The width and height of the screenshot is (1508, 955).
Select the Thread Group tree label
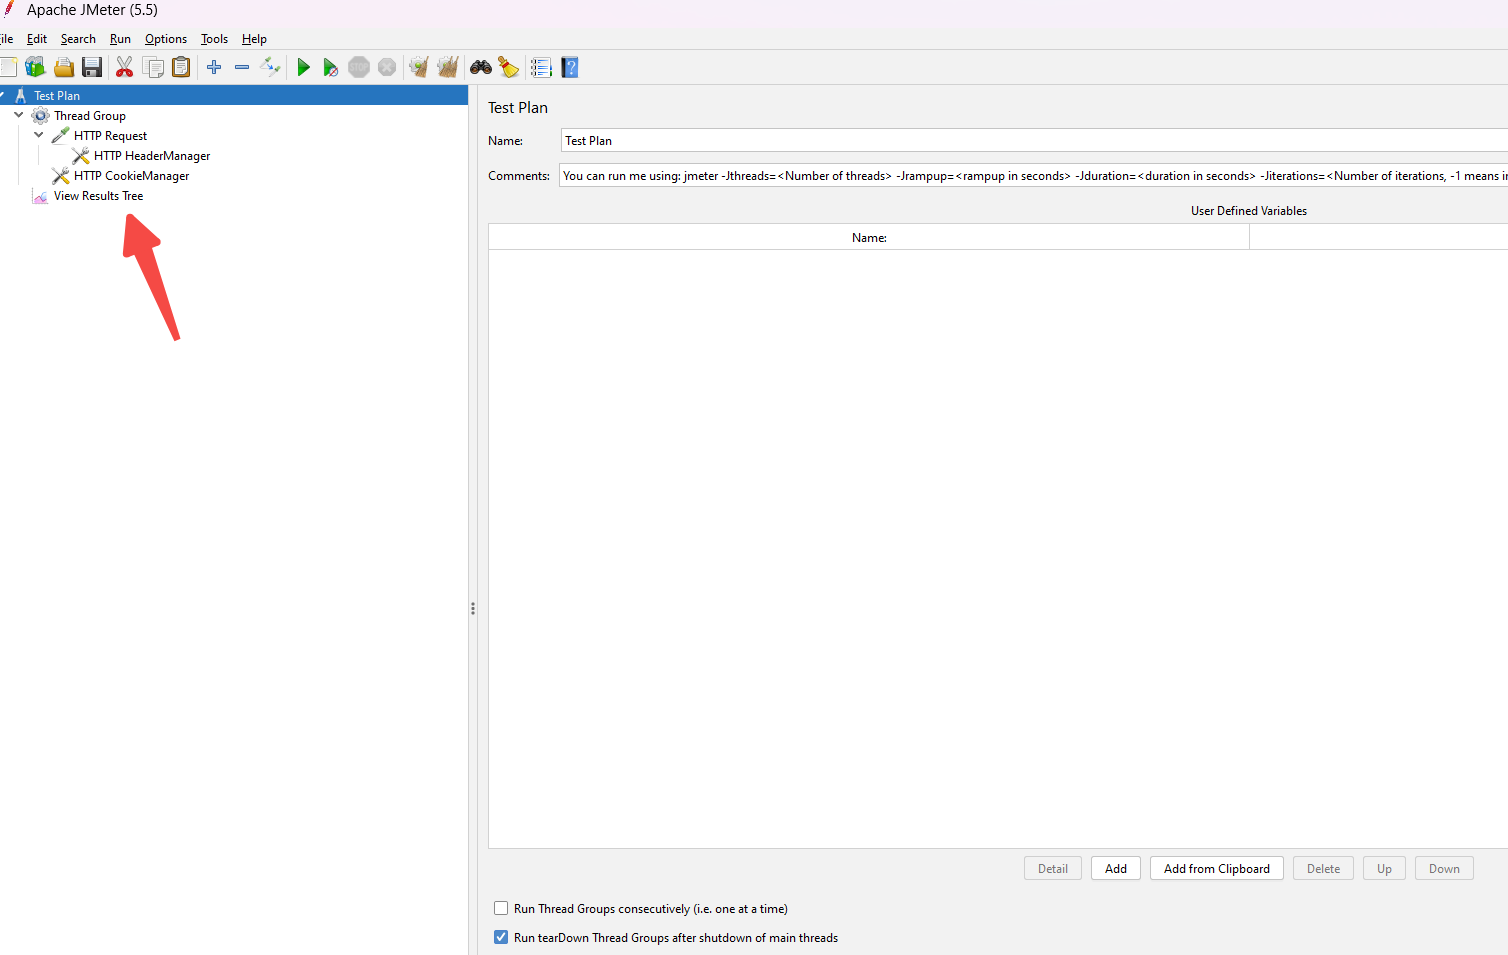coord(90,116)
